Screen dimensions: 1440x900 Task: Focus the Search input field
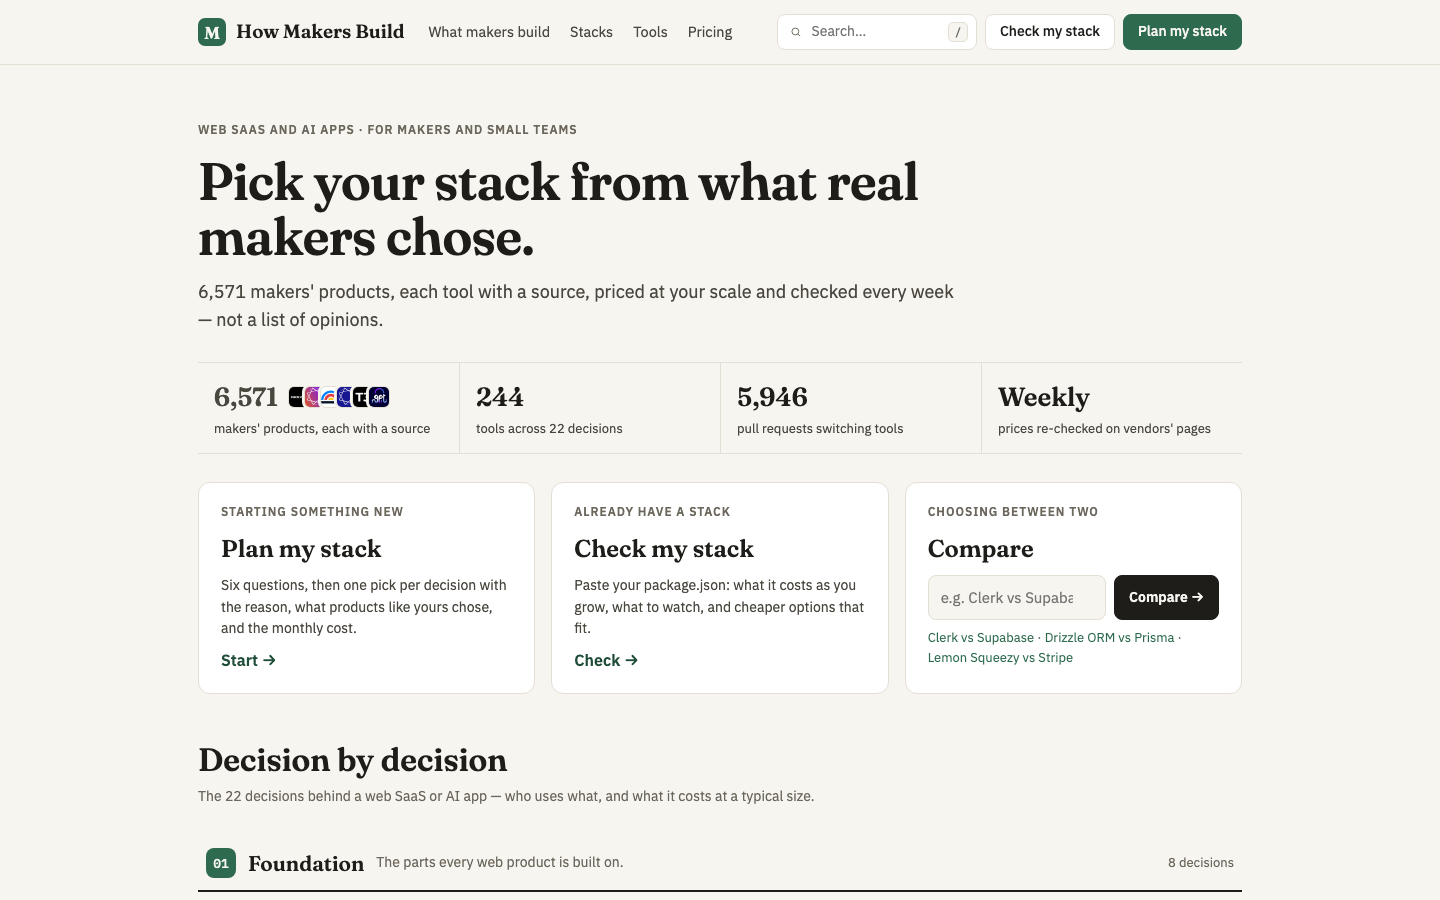pos(877,32)
